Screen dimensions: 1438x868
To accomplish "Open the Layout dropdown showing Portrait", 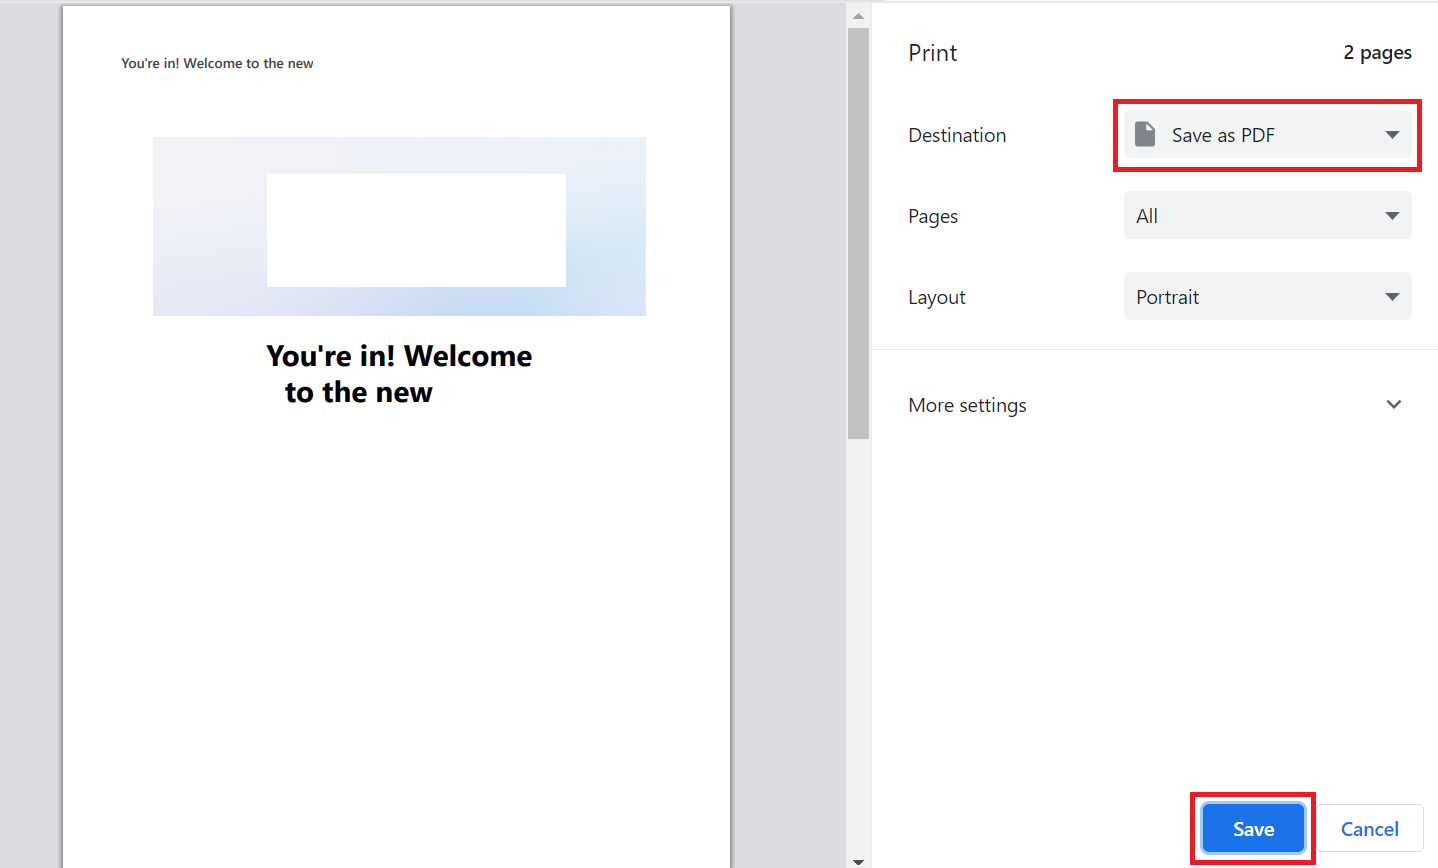I will coord(1267,297).
